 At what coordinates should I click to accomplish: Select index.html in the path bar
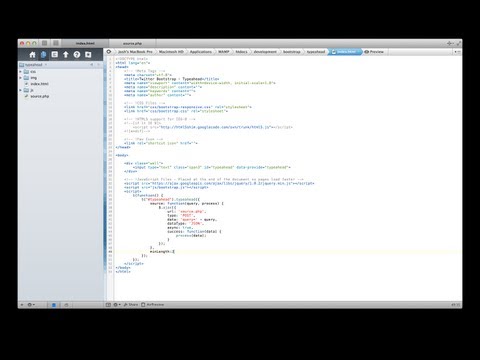pos(345,52)
